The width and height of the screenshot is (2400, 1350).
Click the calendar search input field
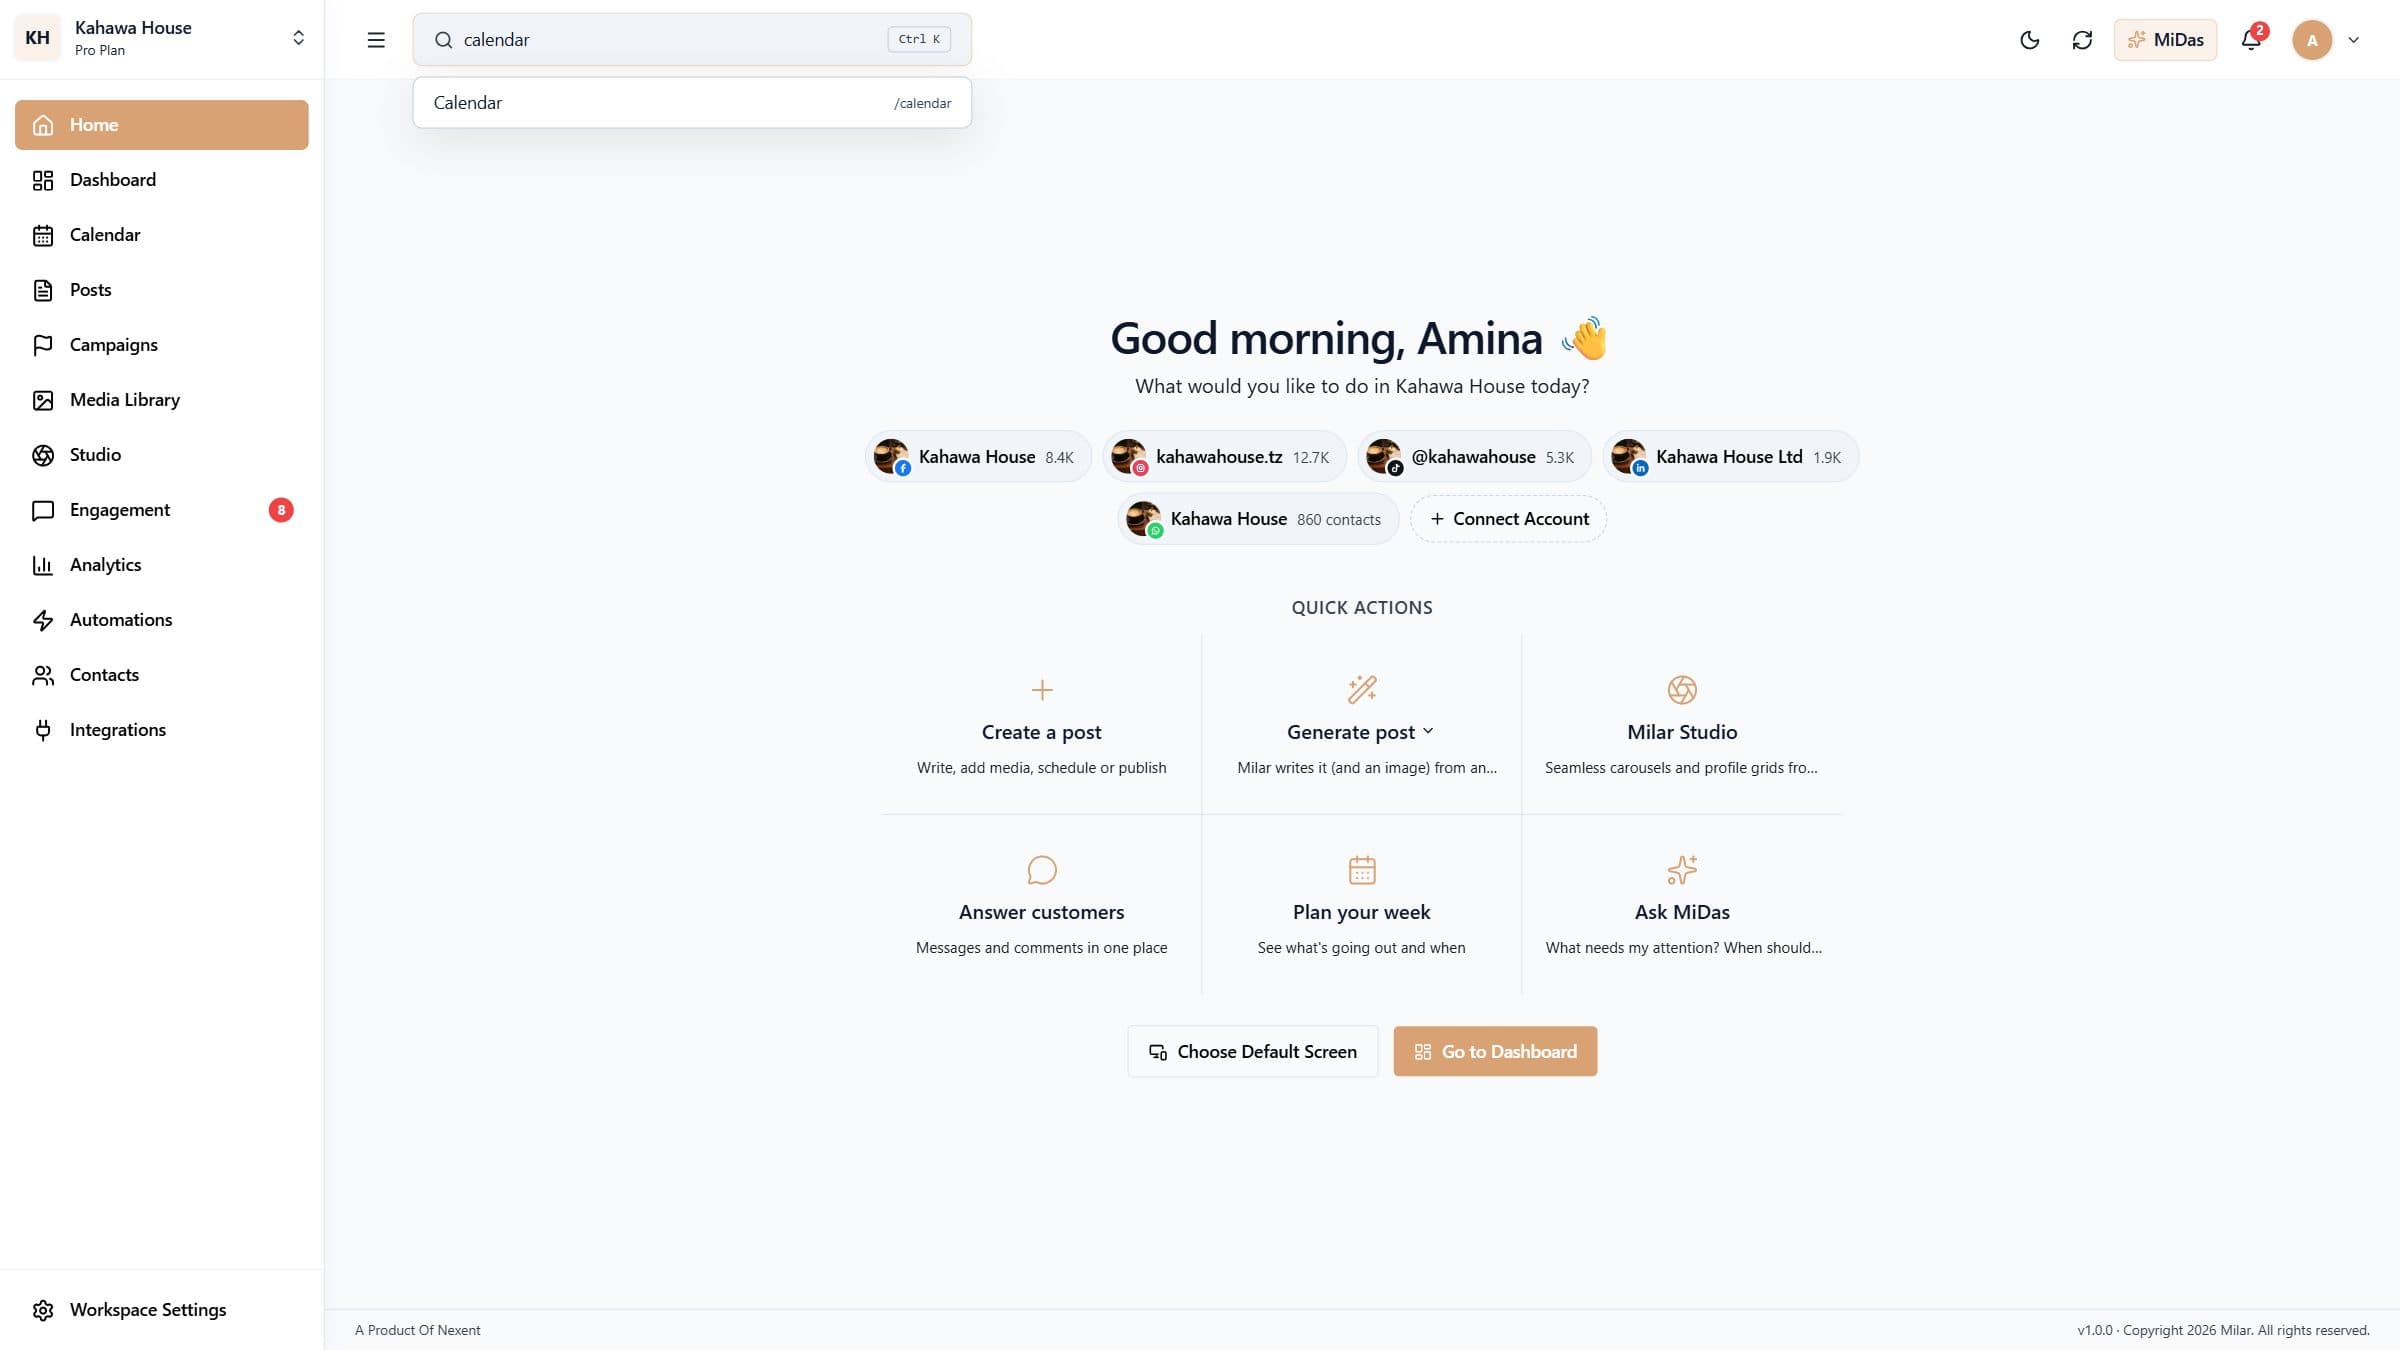[x=692, y=39]
